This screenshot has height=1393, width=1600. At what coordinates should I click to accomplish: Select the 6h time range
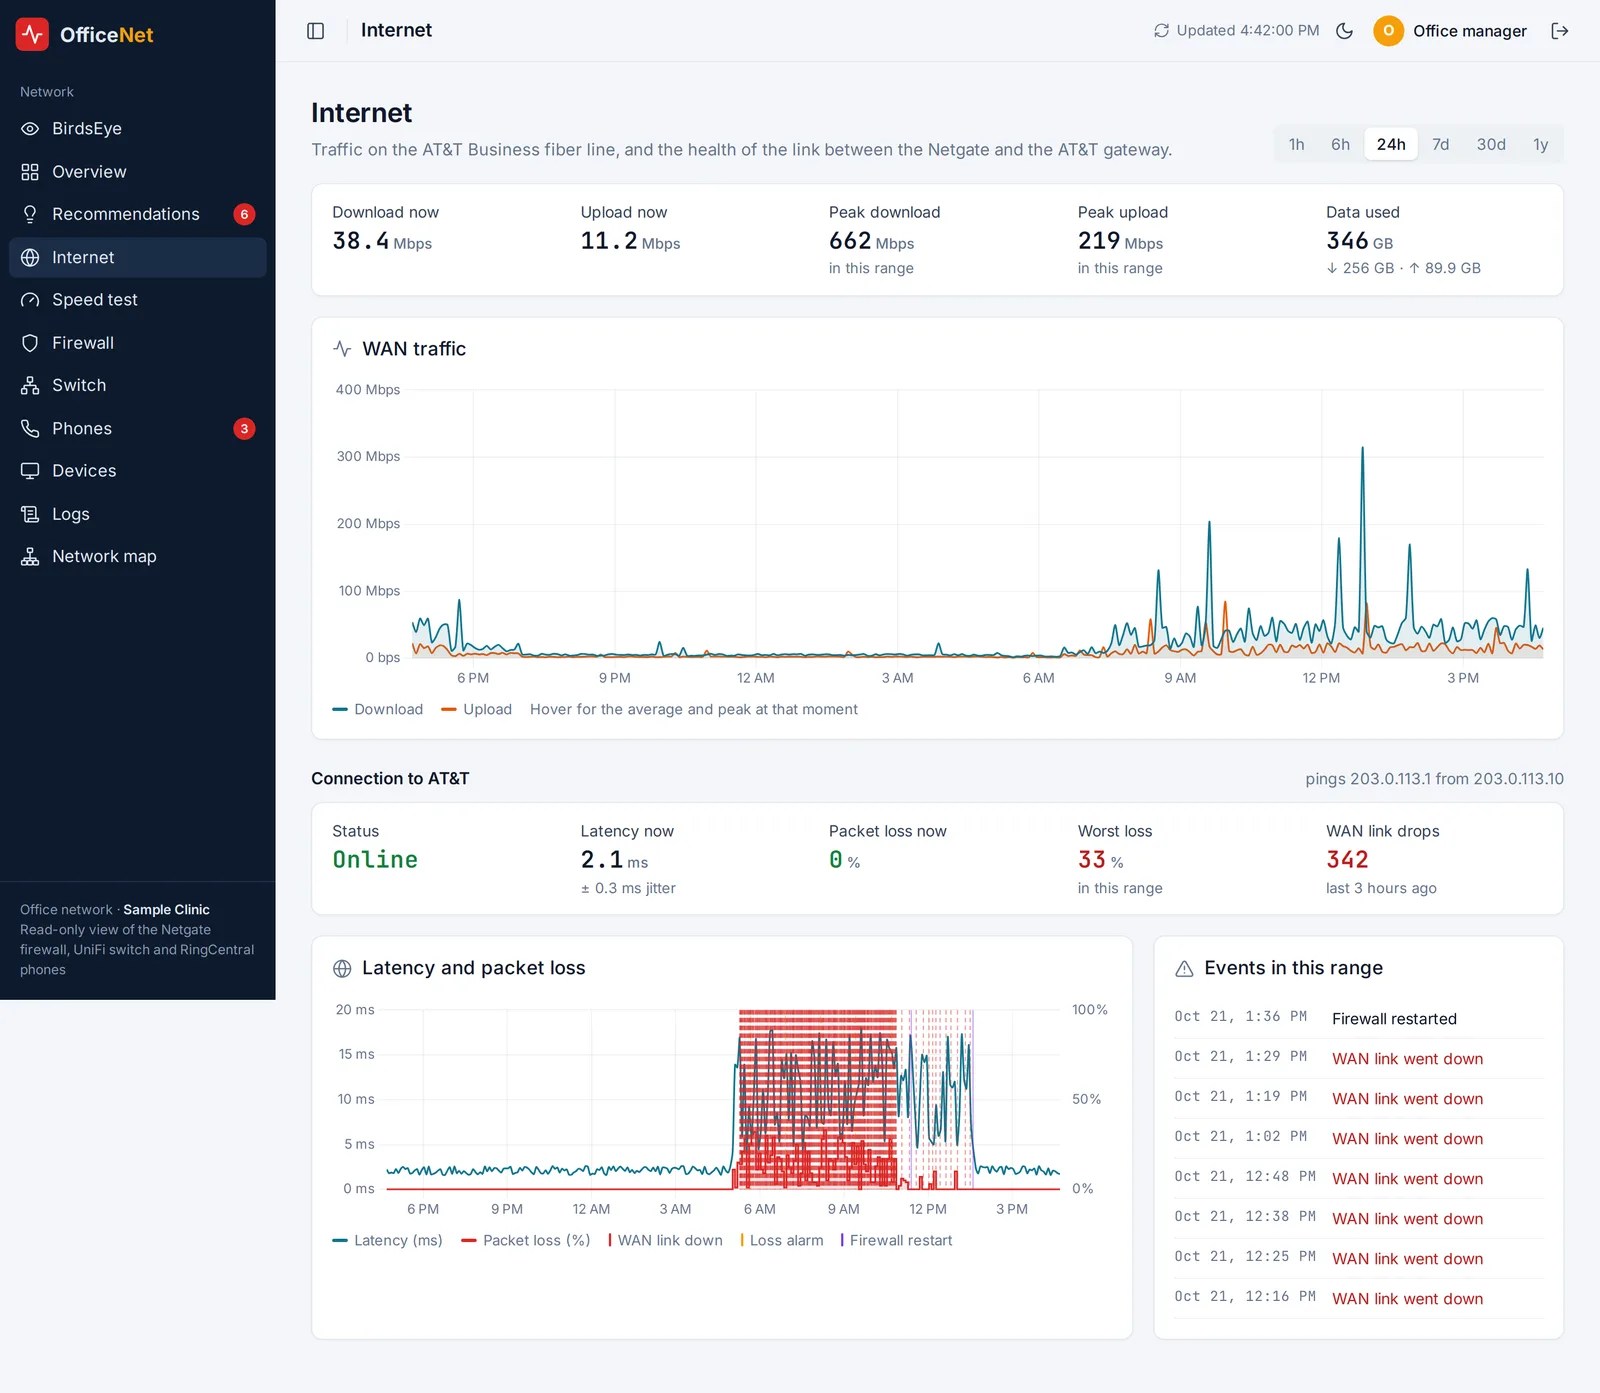coord(1340,144)
